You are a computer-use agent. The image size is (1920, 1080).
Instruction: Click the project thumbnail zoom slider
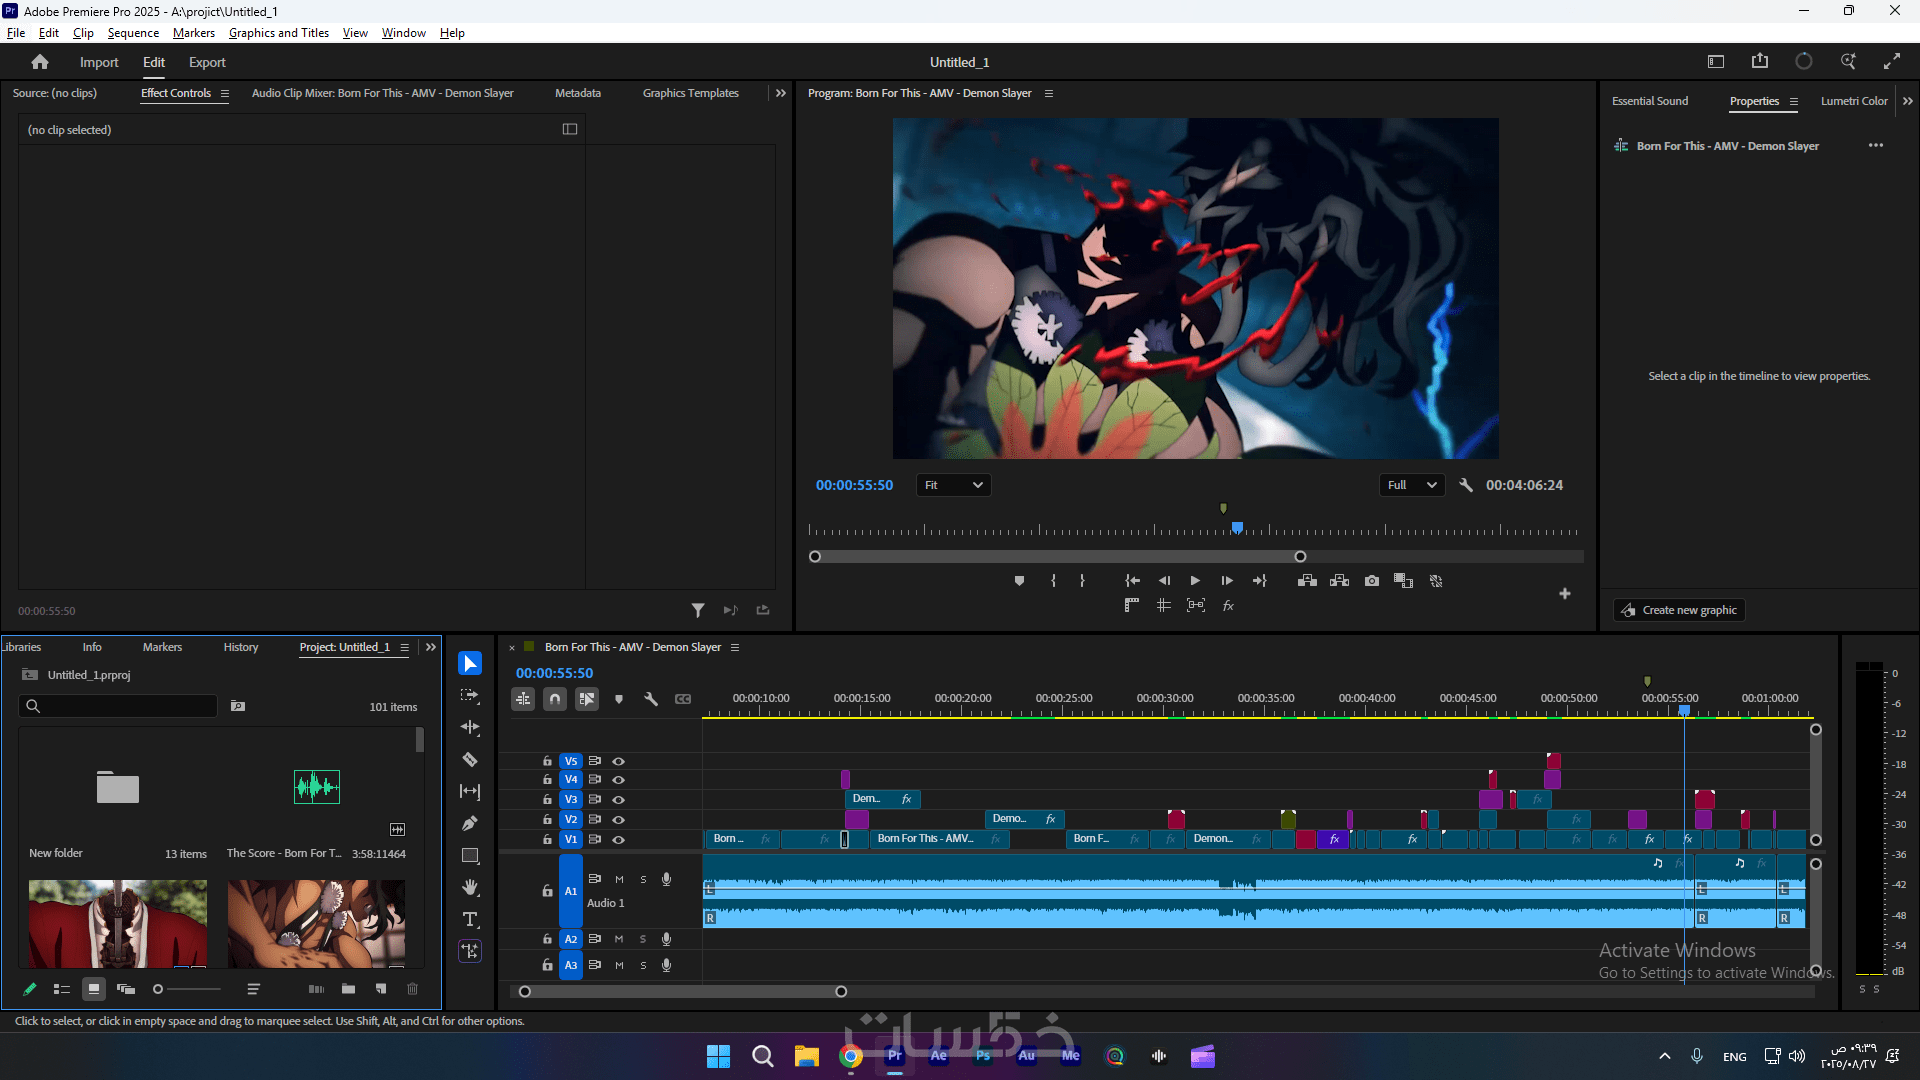[158, 989]
